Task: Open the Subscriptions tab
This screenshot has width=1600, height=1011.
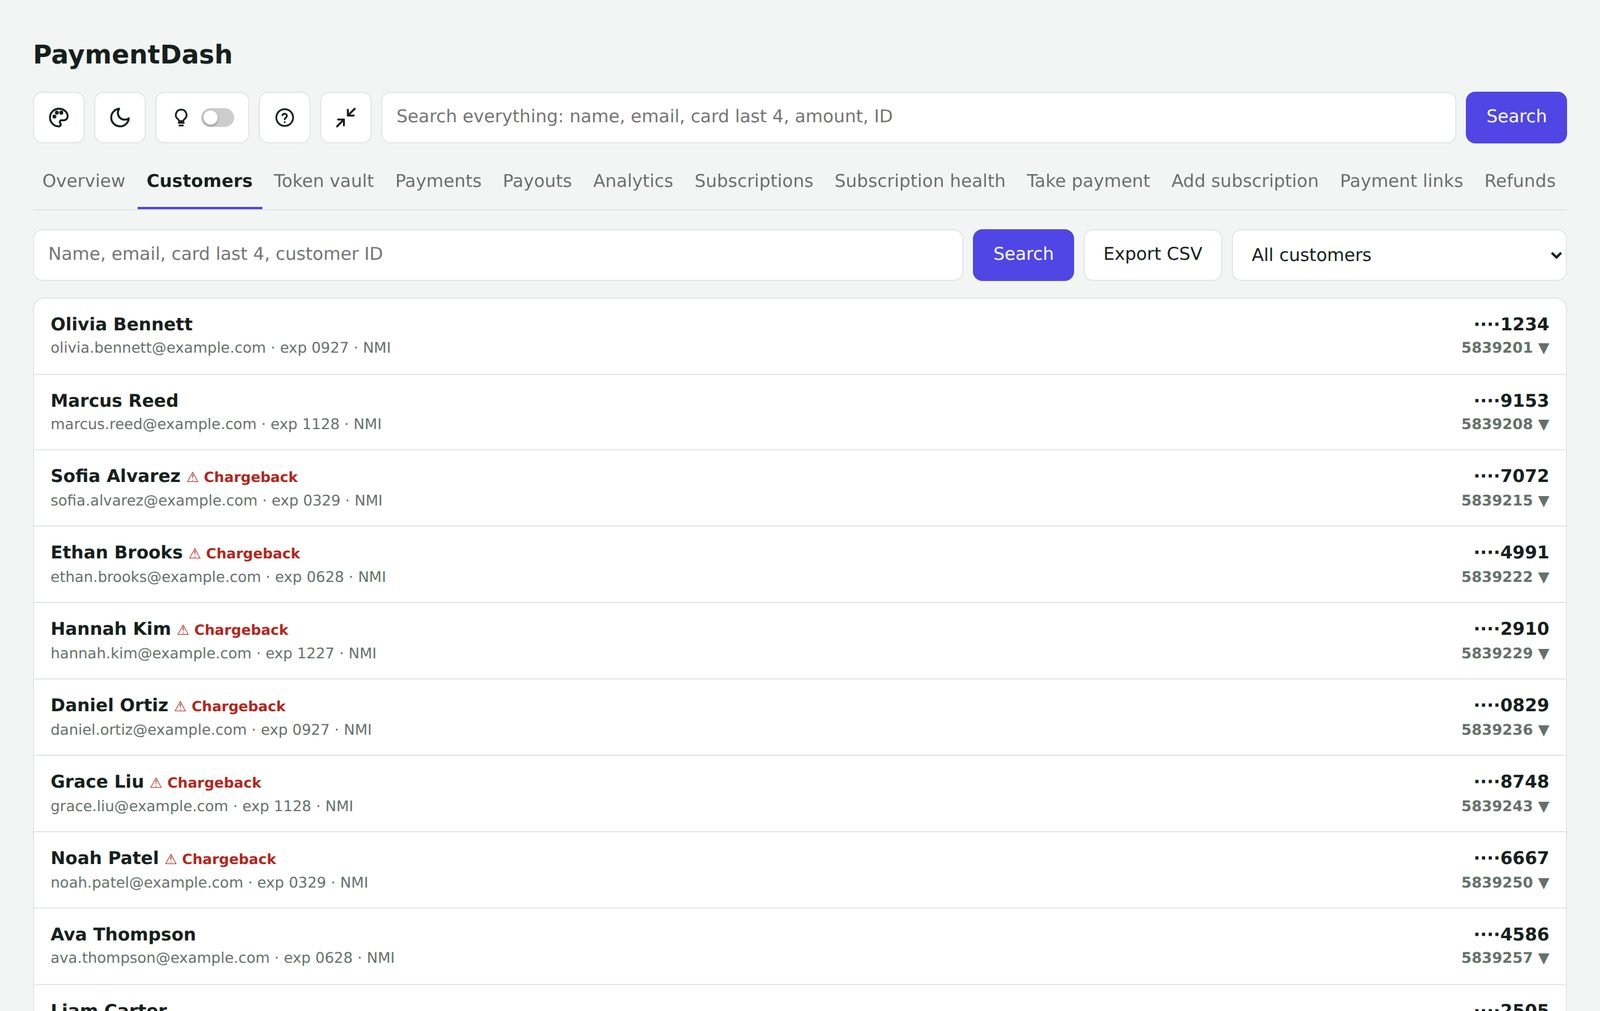Action: [x=754, y=181]
